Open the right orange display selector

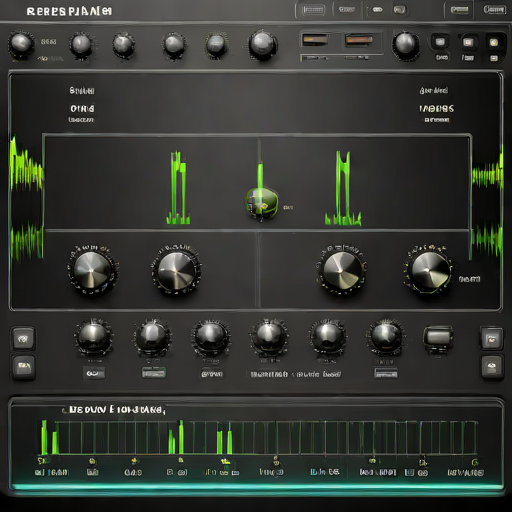[x=359, y=40]
